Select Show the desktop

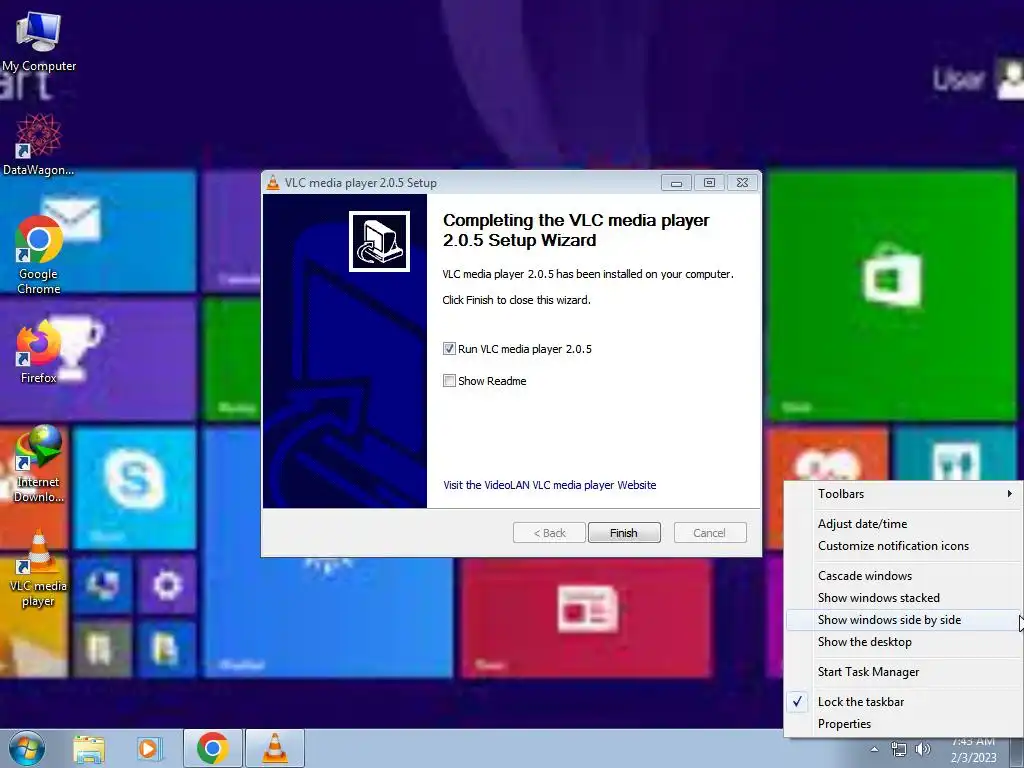coord(903,642)
